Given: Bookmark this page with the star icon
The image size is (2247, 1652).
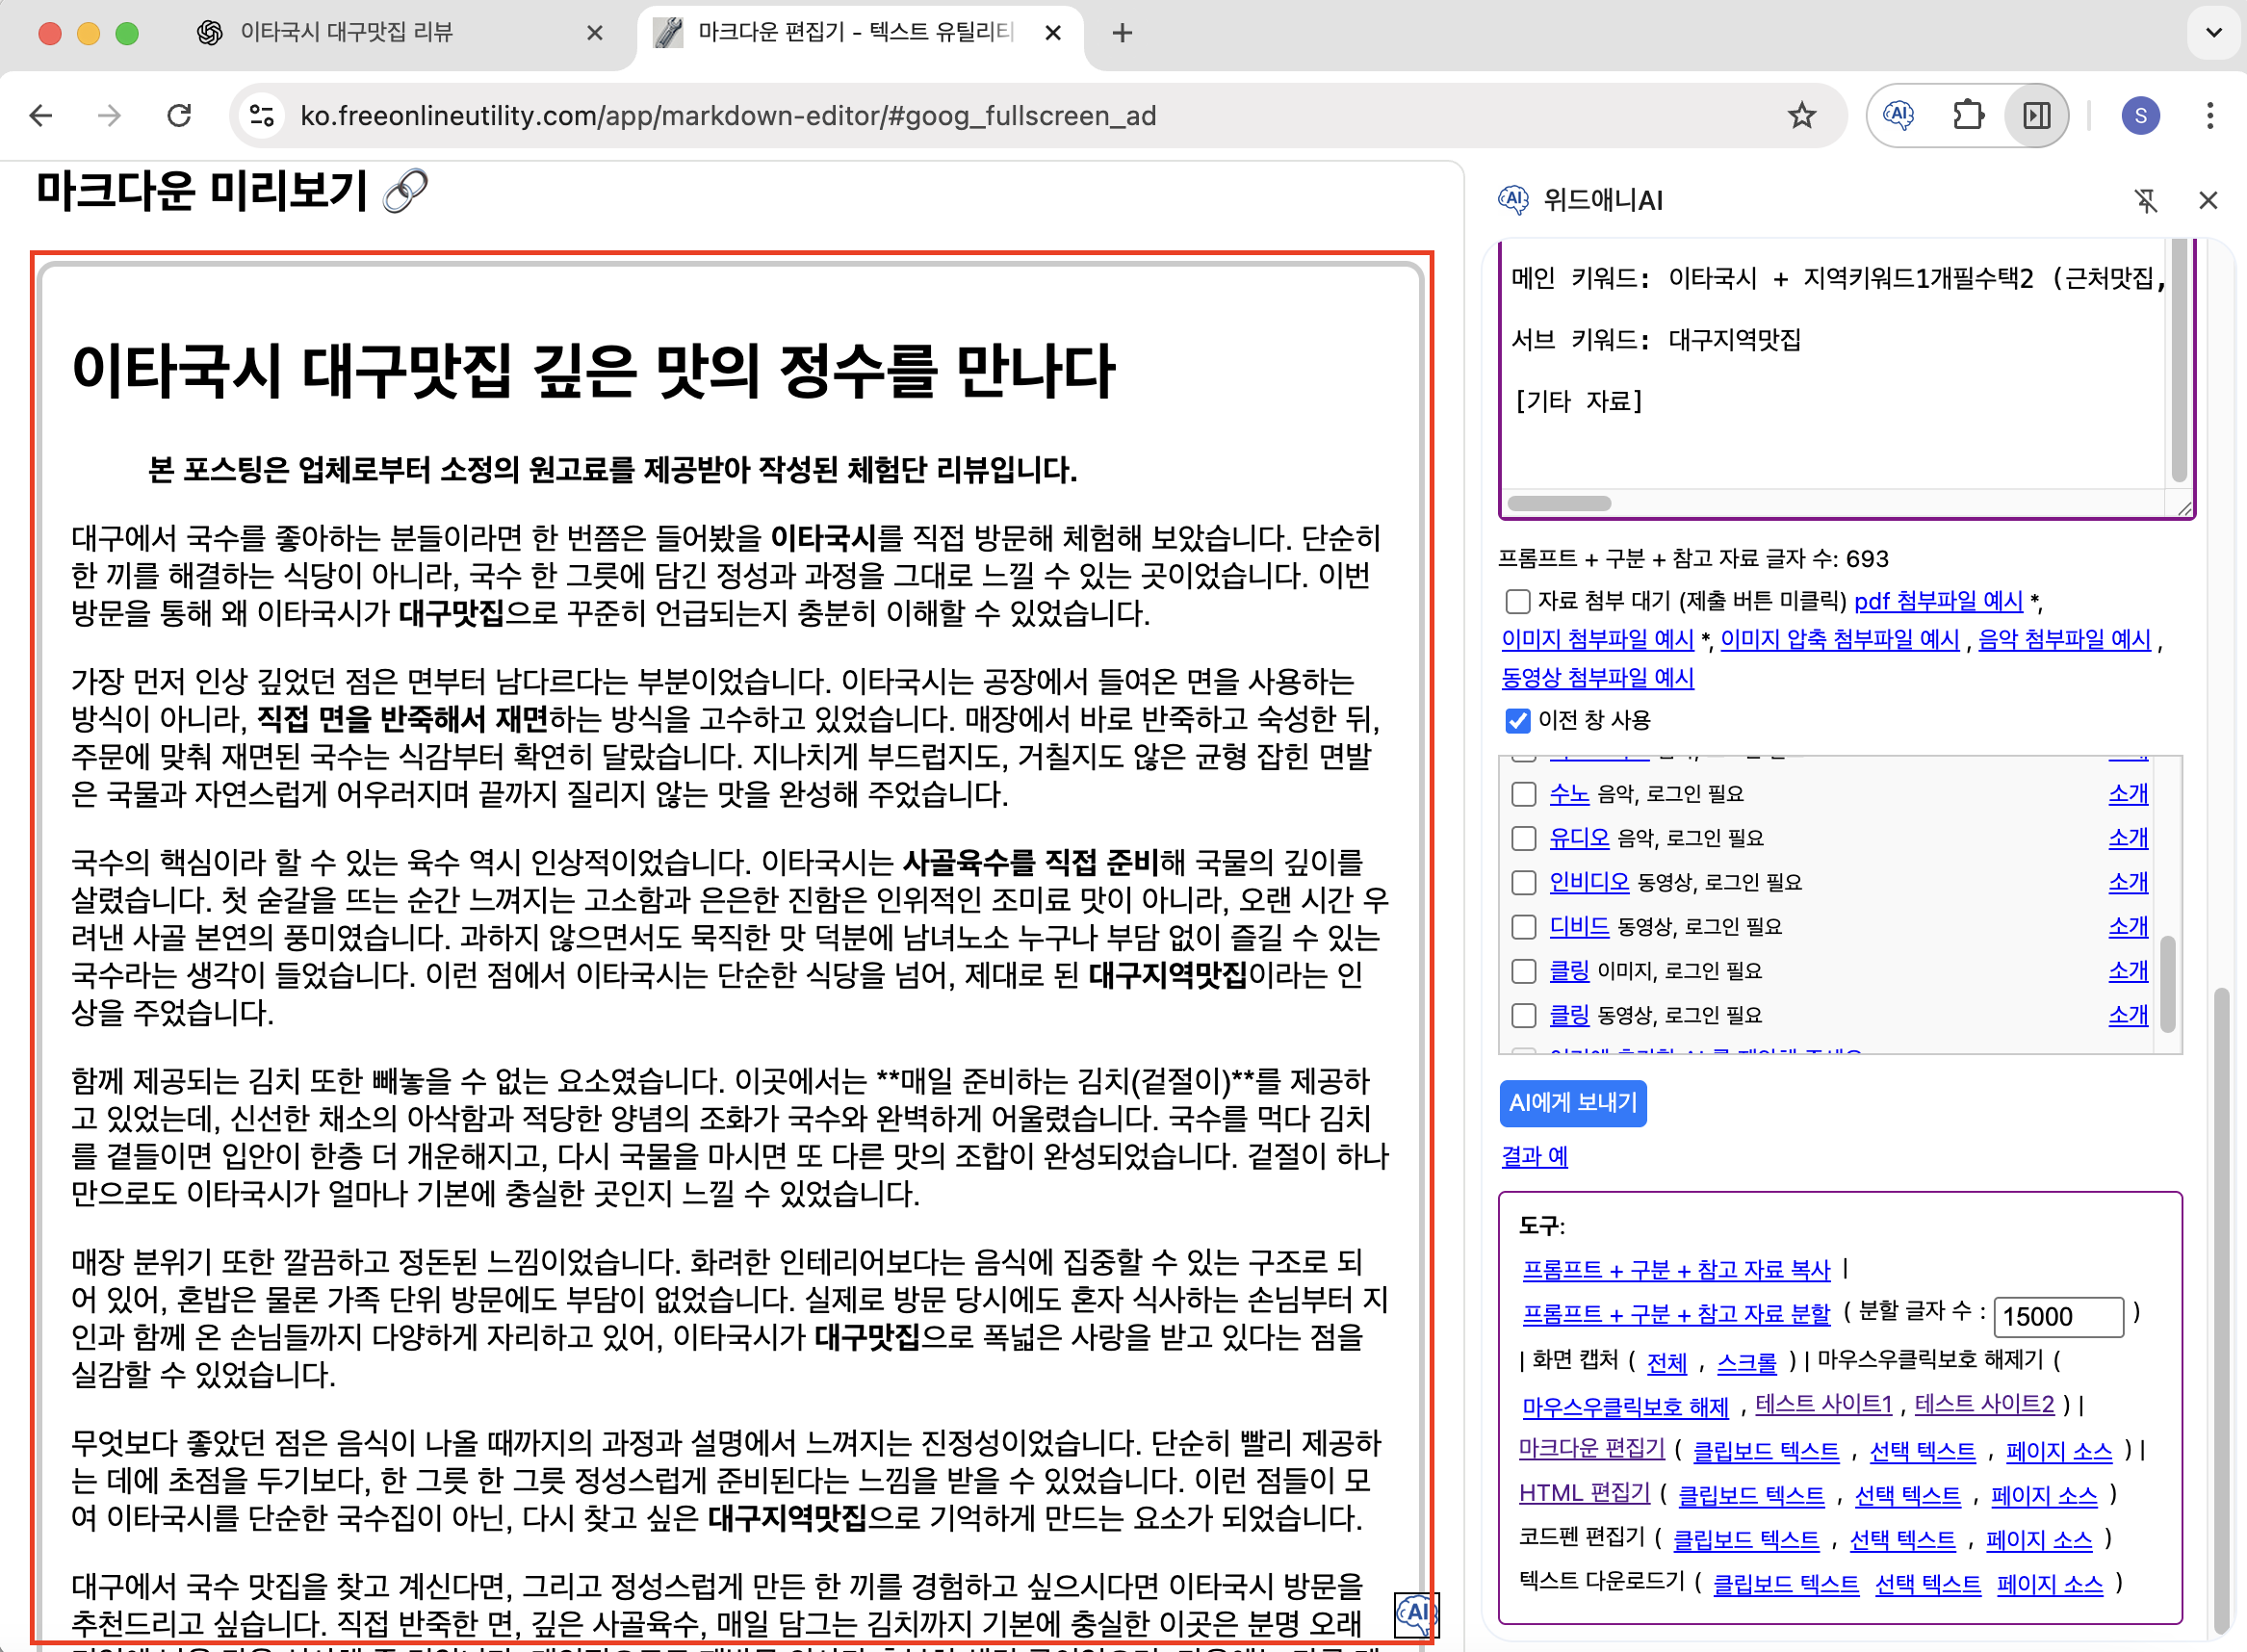Looking at the screenshot, I should coord(1801,116).
